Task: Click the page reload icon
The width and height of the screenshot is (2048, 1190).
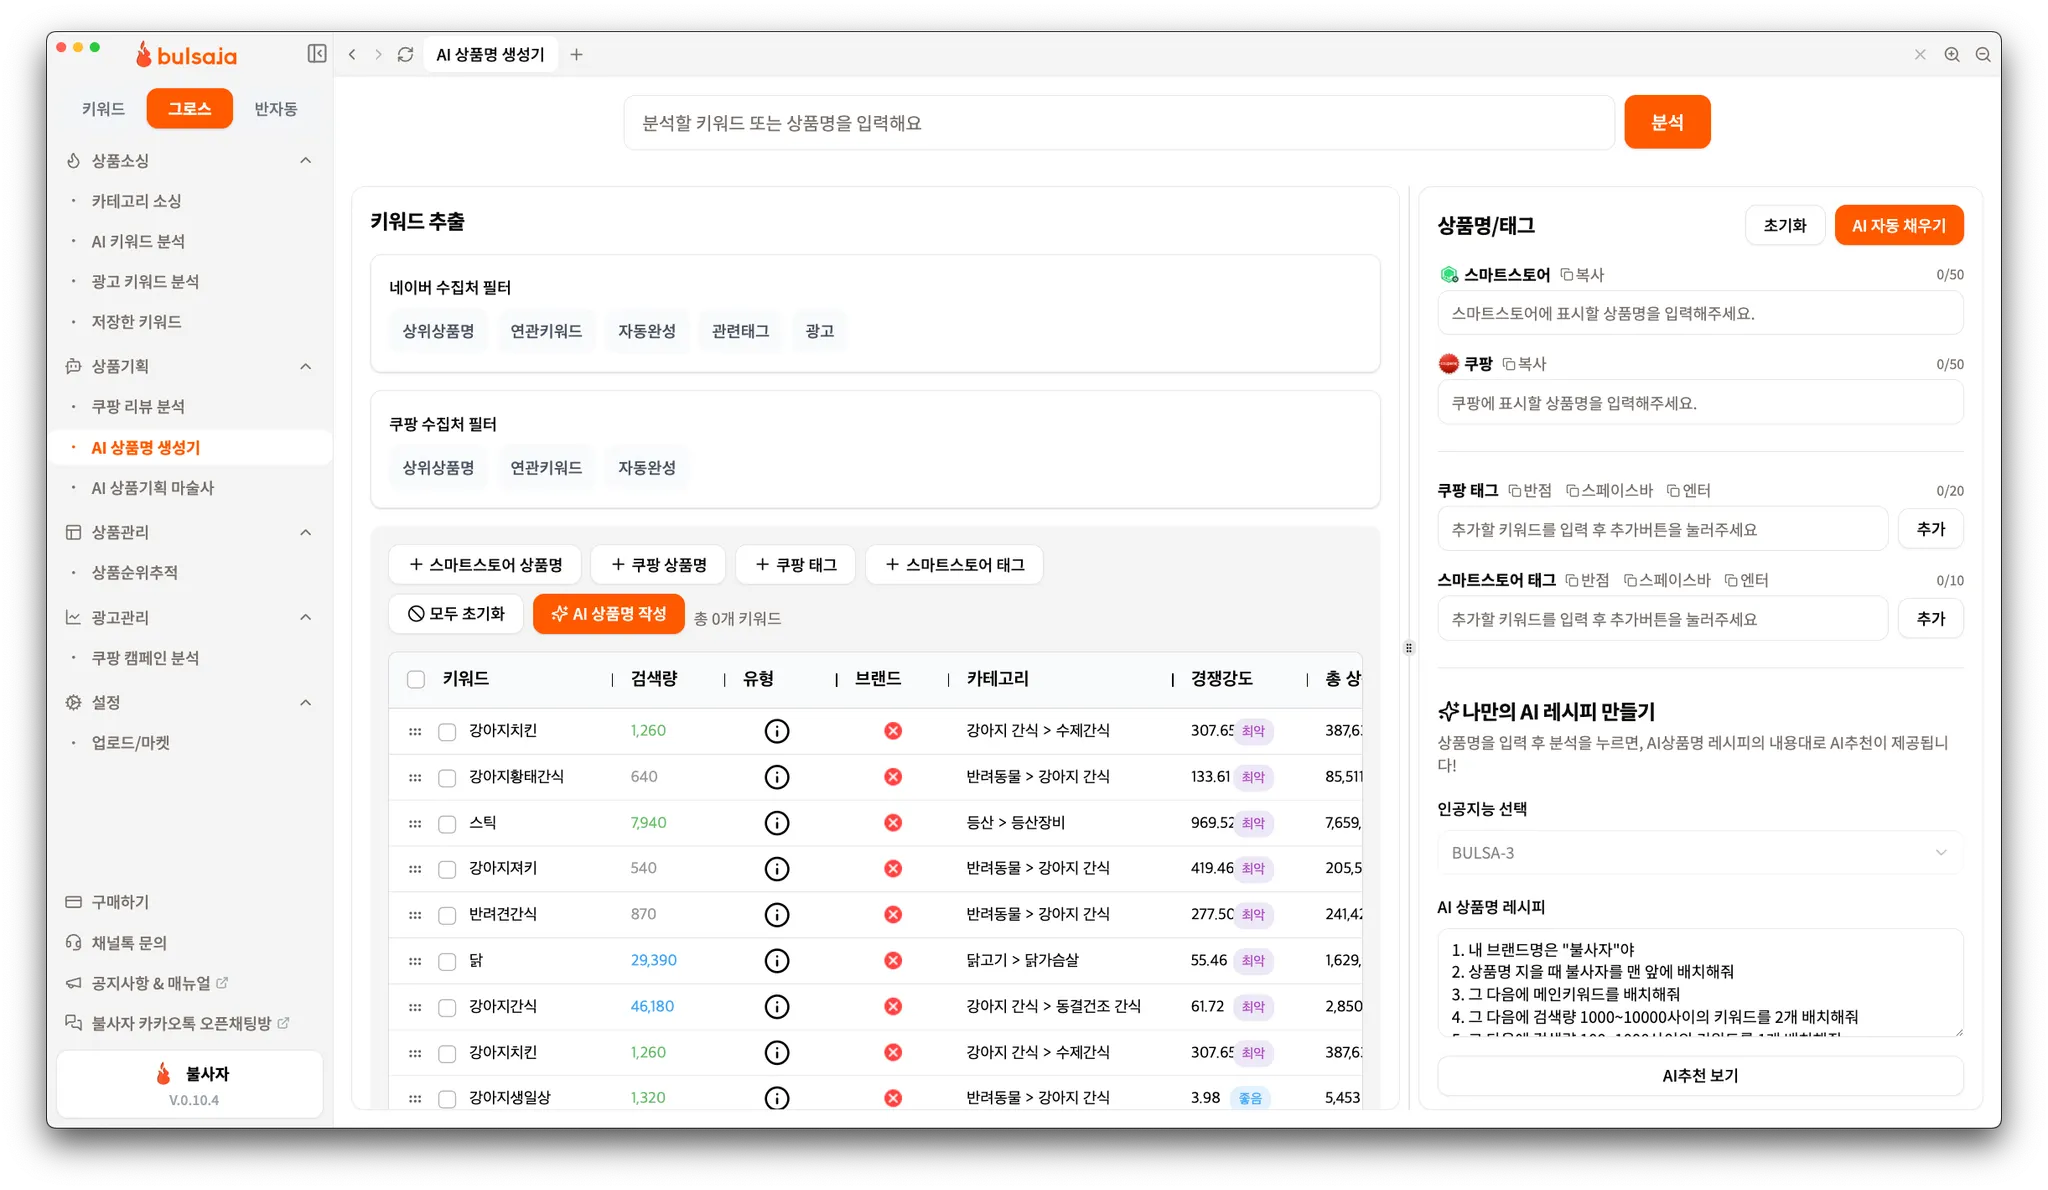Action: (405, 54)
